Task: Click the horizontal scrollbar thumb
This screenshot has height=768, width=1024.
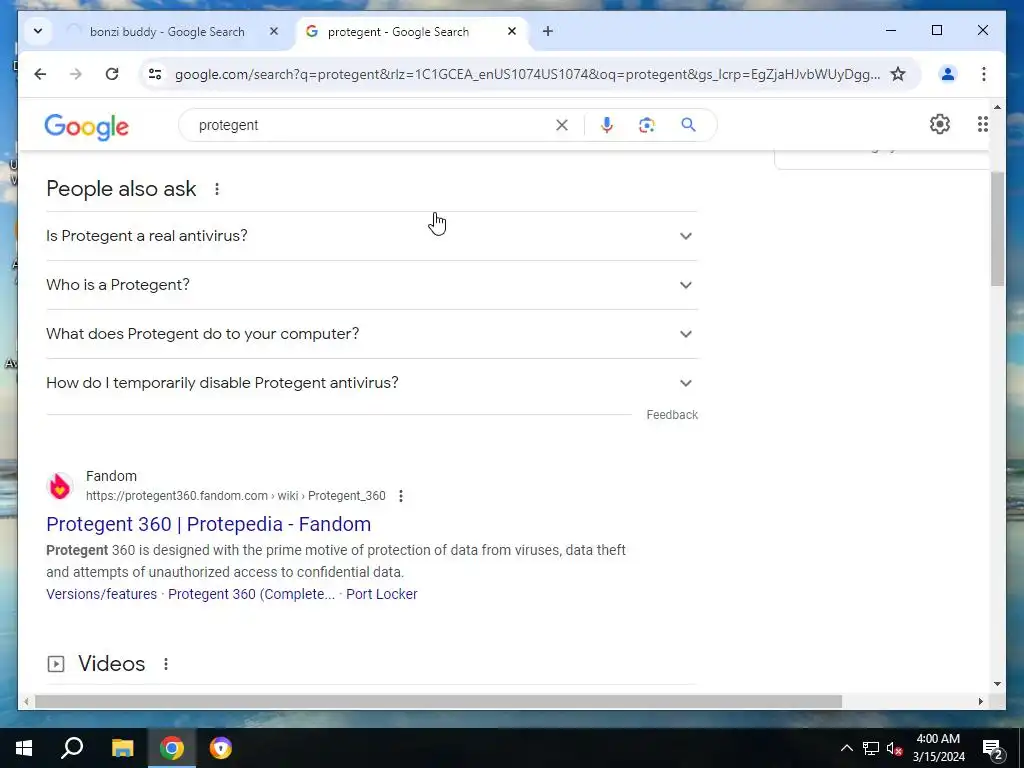Action: click(438, 701)
